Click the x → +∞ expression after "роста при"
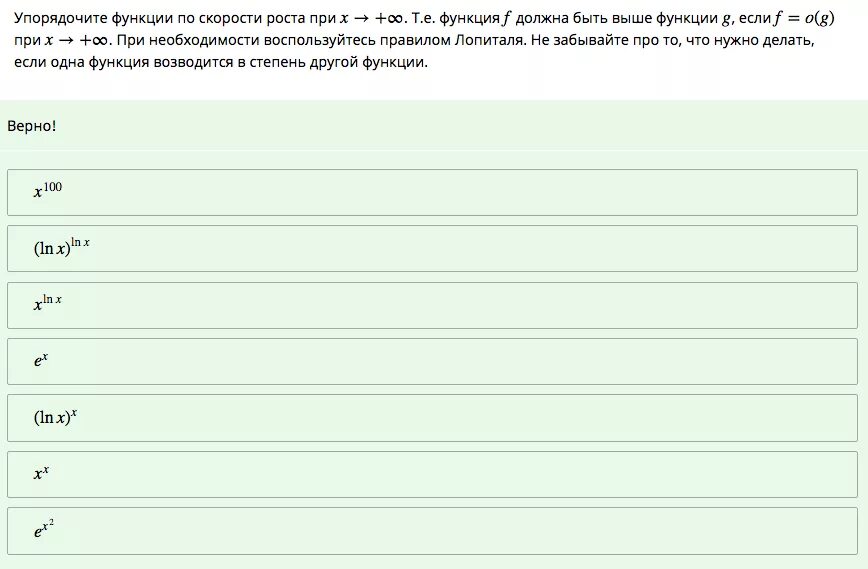The height and width of the screenshot is (569, 868). (x=371, y=18)
